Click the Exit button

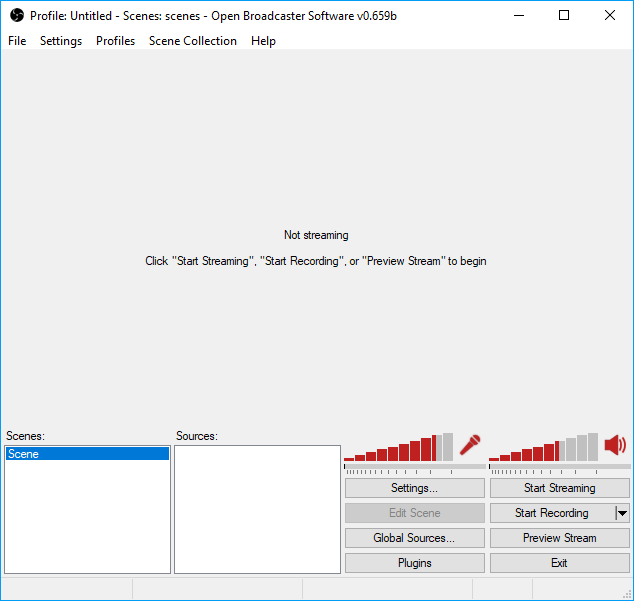(560, 563)
